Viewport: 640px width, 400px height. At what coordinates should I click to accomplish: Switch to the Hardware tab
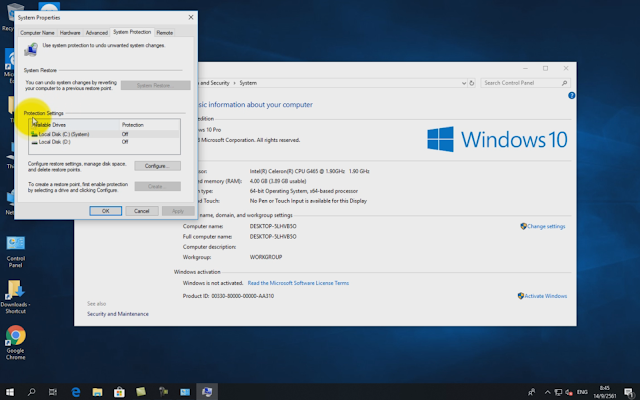tap(70, 33)
